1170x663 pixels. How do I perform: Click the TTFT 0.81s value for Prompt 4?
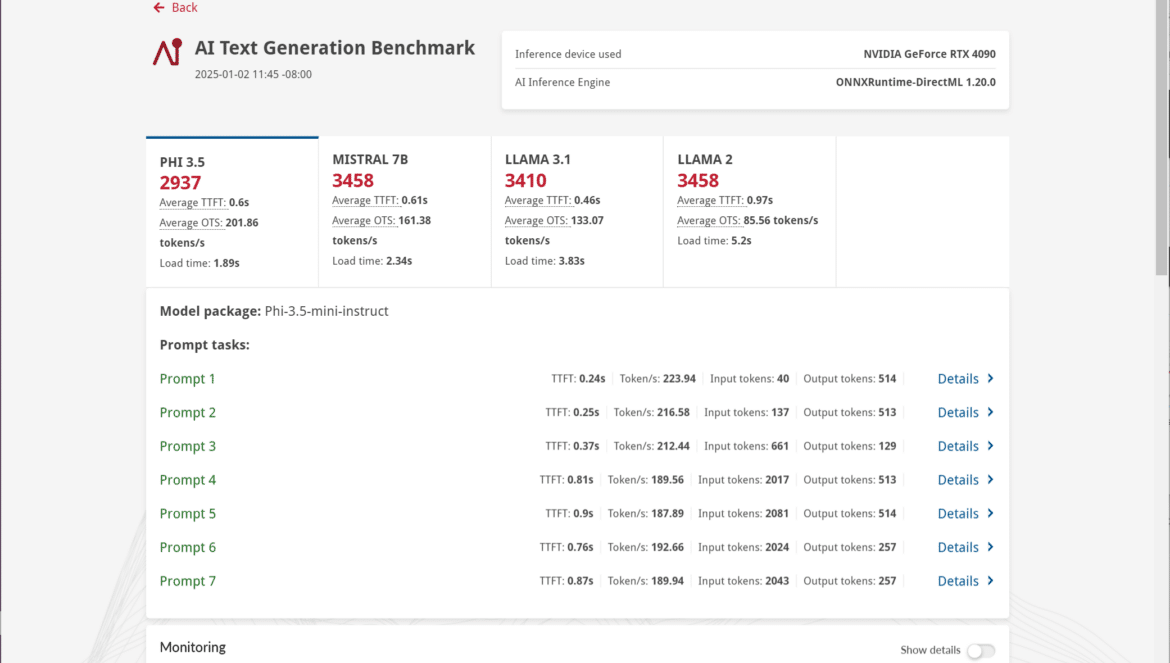(x=580, y=480)
